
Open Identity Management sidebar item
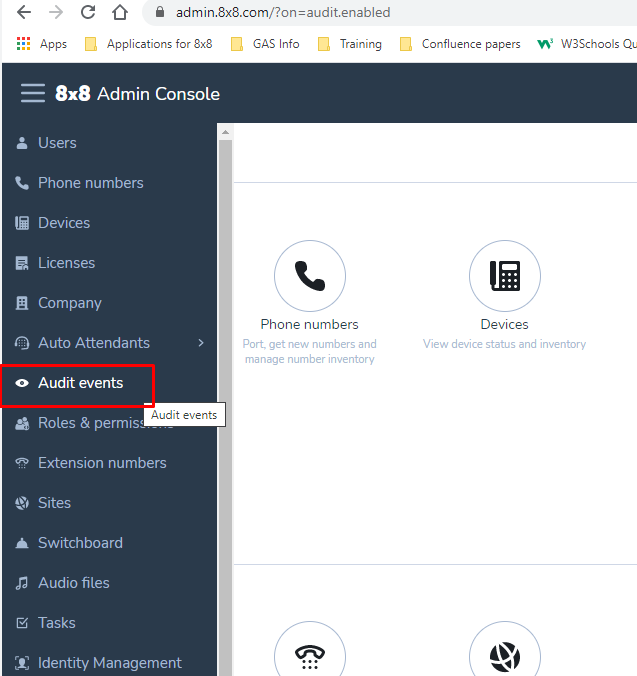click(x=109, y=663)
